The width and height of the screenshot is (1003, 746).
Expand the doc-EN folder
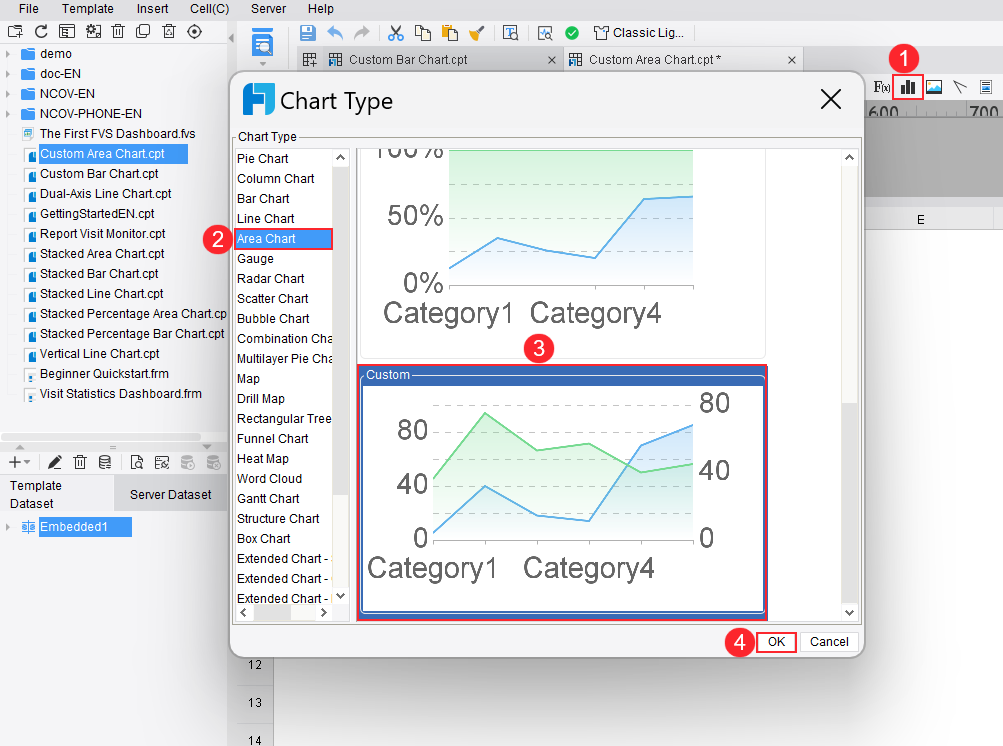(x=8, y=74)
